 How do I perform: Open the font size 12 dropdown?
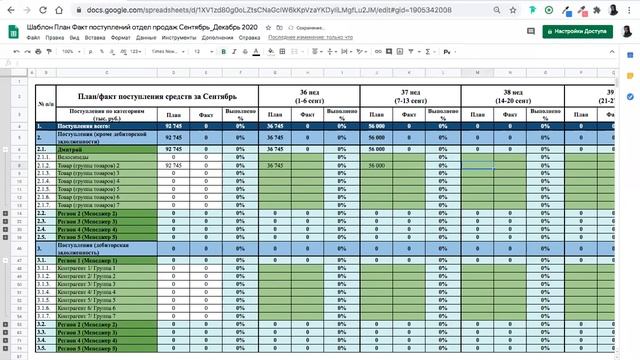point(204,52)
